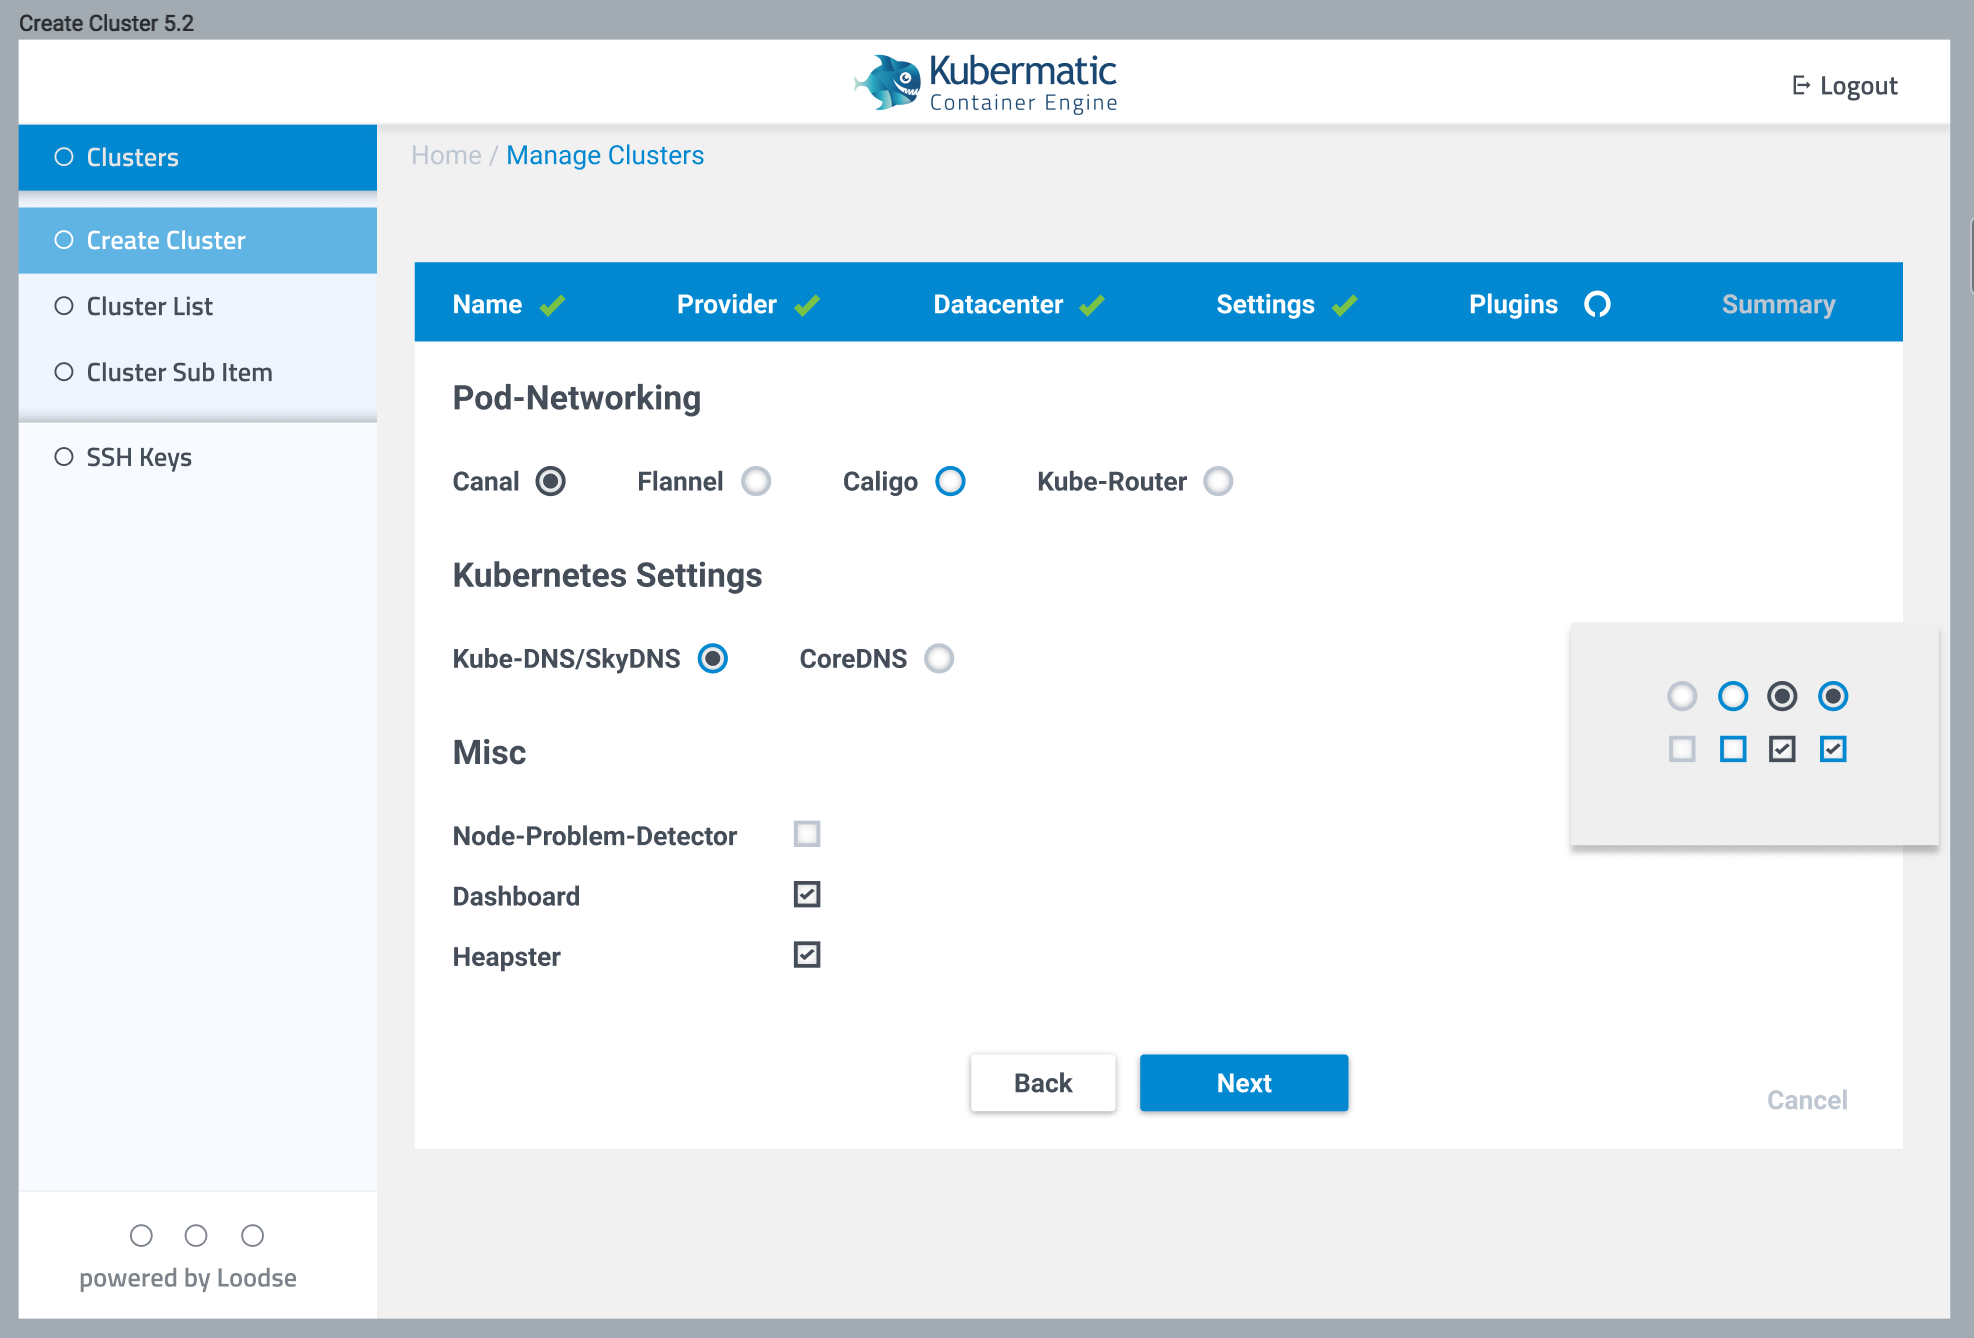Disable Heapster under Misc
Image resolution: width=1974 pixels, height=1338 pixels.
point(807,955)
